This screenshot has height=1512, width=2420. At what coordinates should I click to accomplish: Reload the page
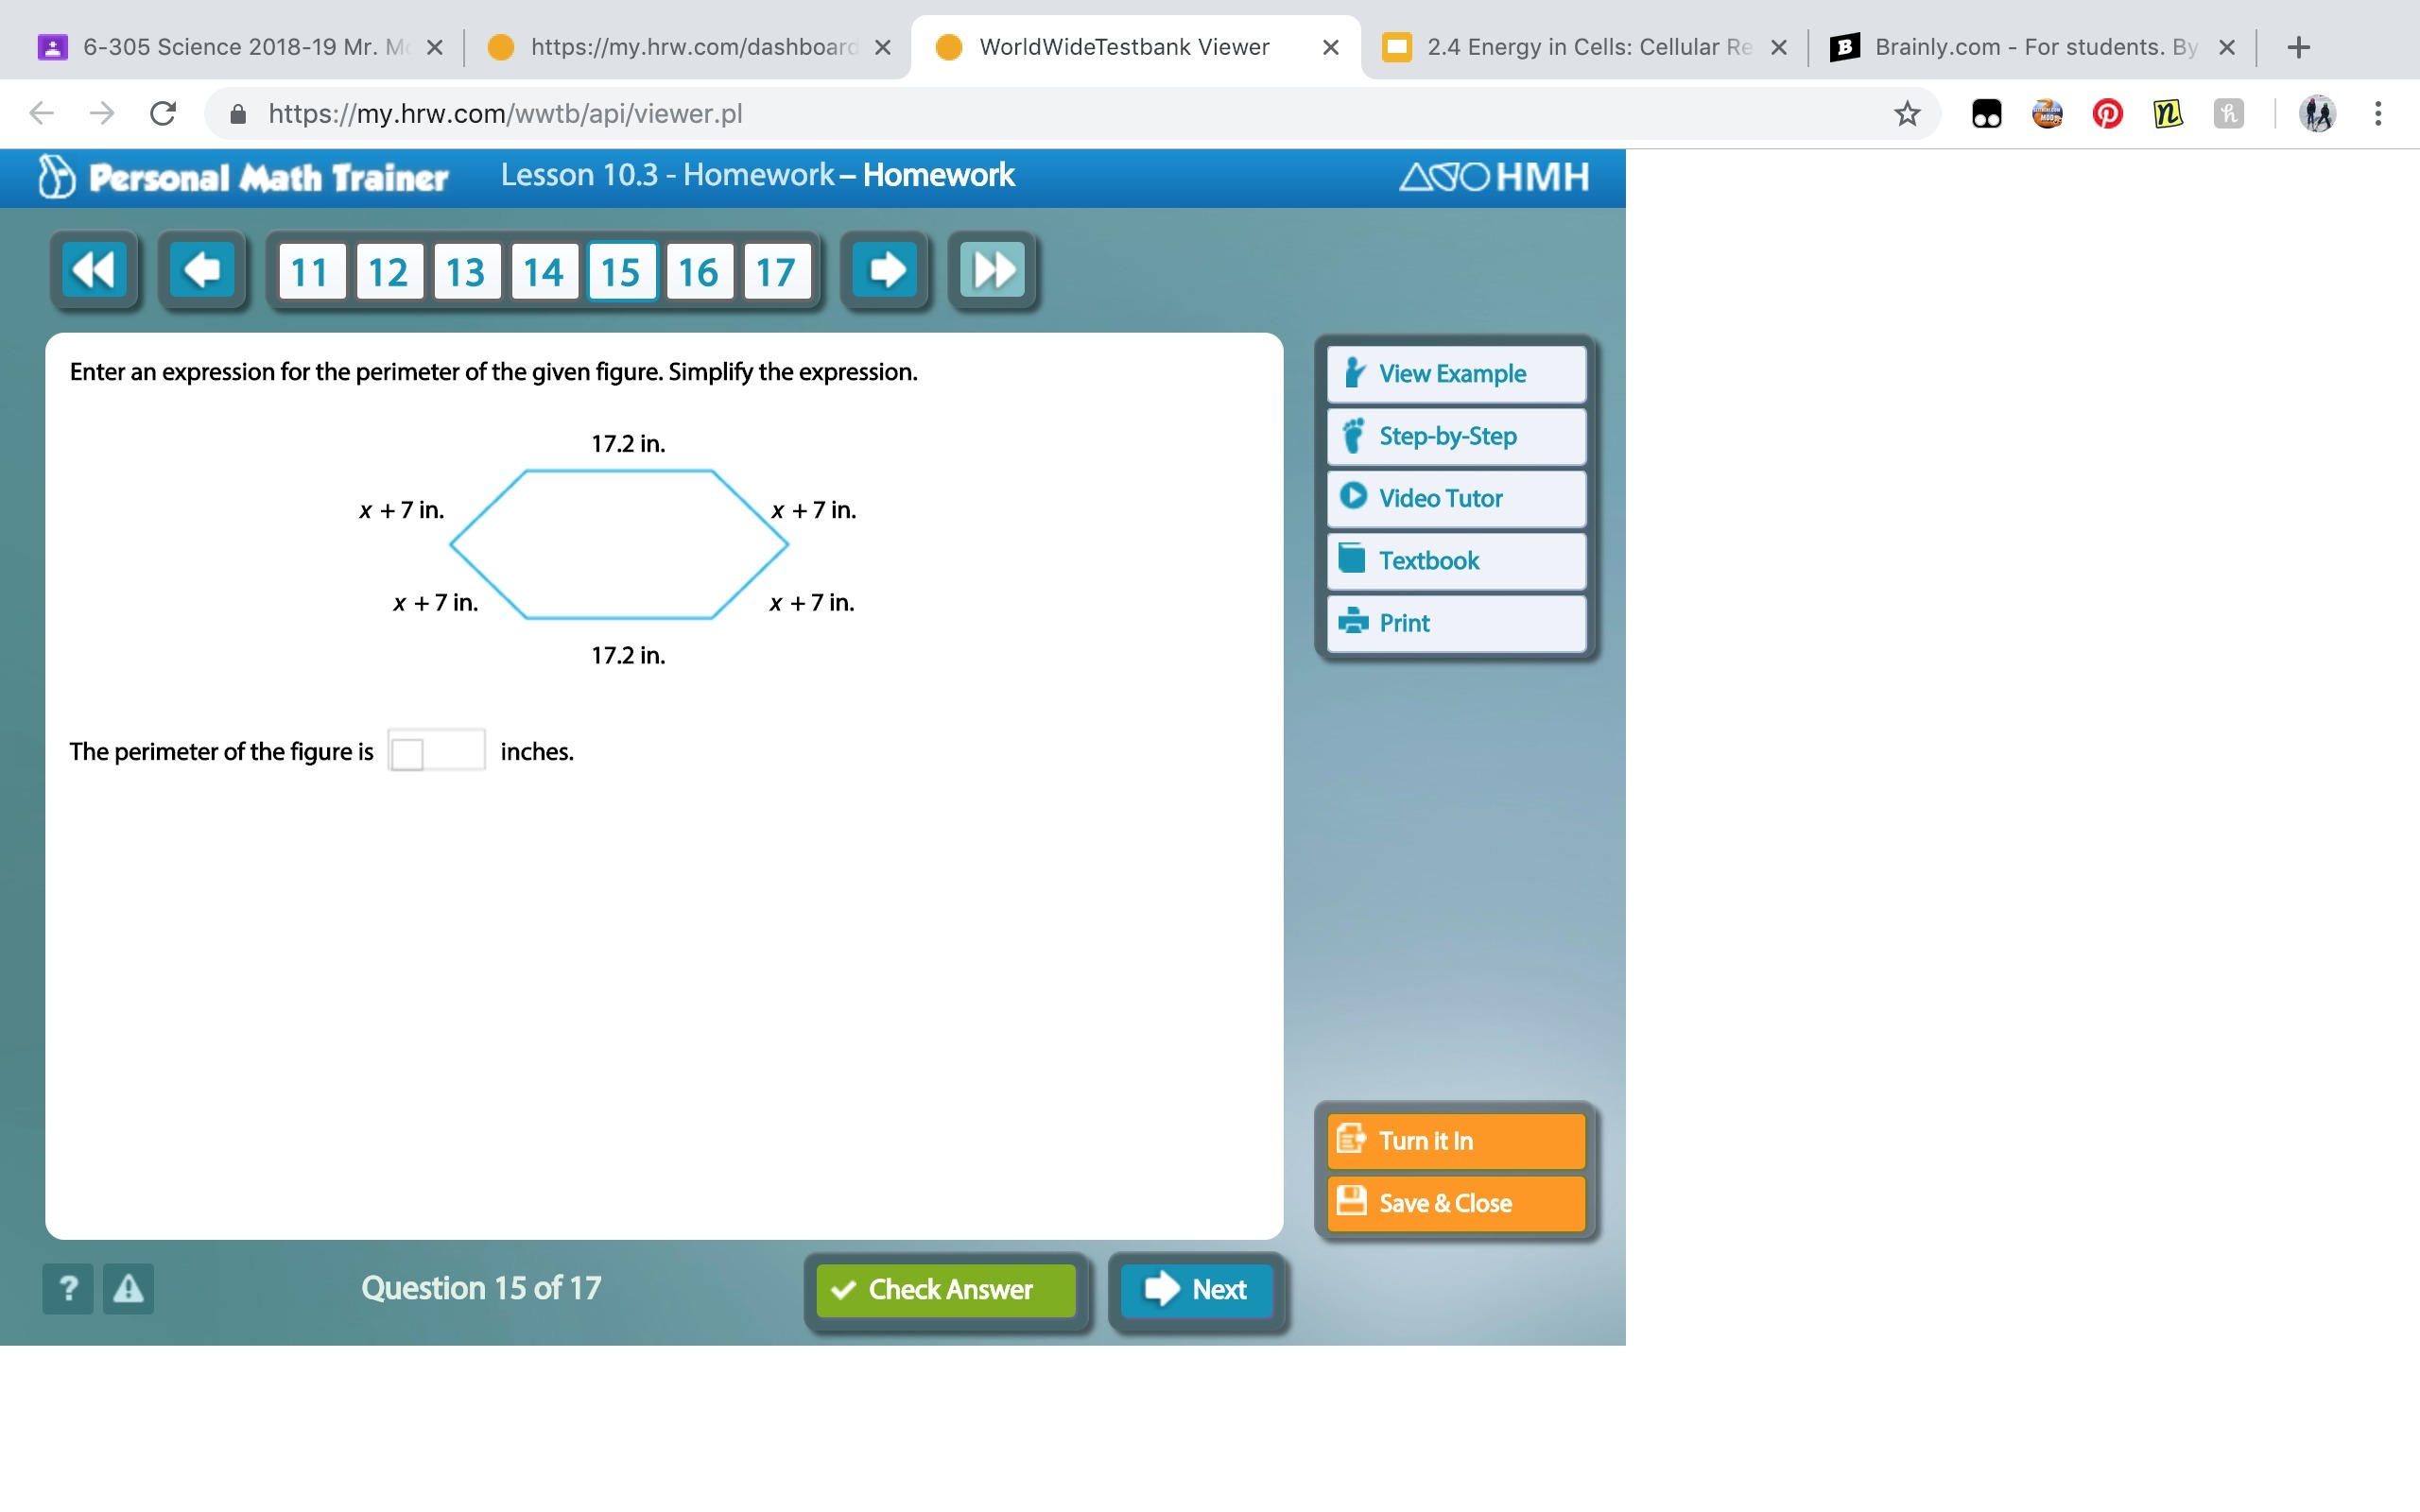tap(163, 114)
